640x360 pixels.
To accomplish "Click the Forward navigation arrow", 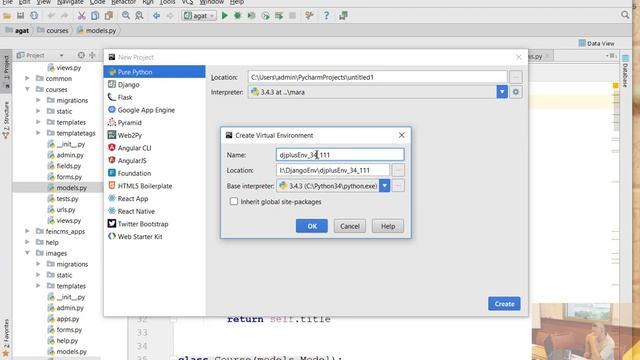I will 170,16.
